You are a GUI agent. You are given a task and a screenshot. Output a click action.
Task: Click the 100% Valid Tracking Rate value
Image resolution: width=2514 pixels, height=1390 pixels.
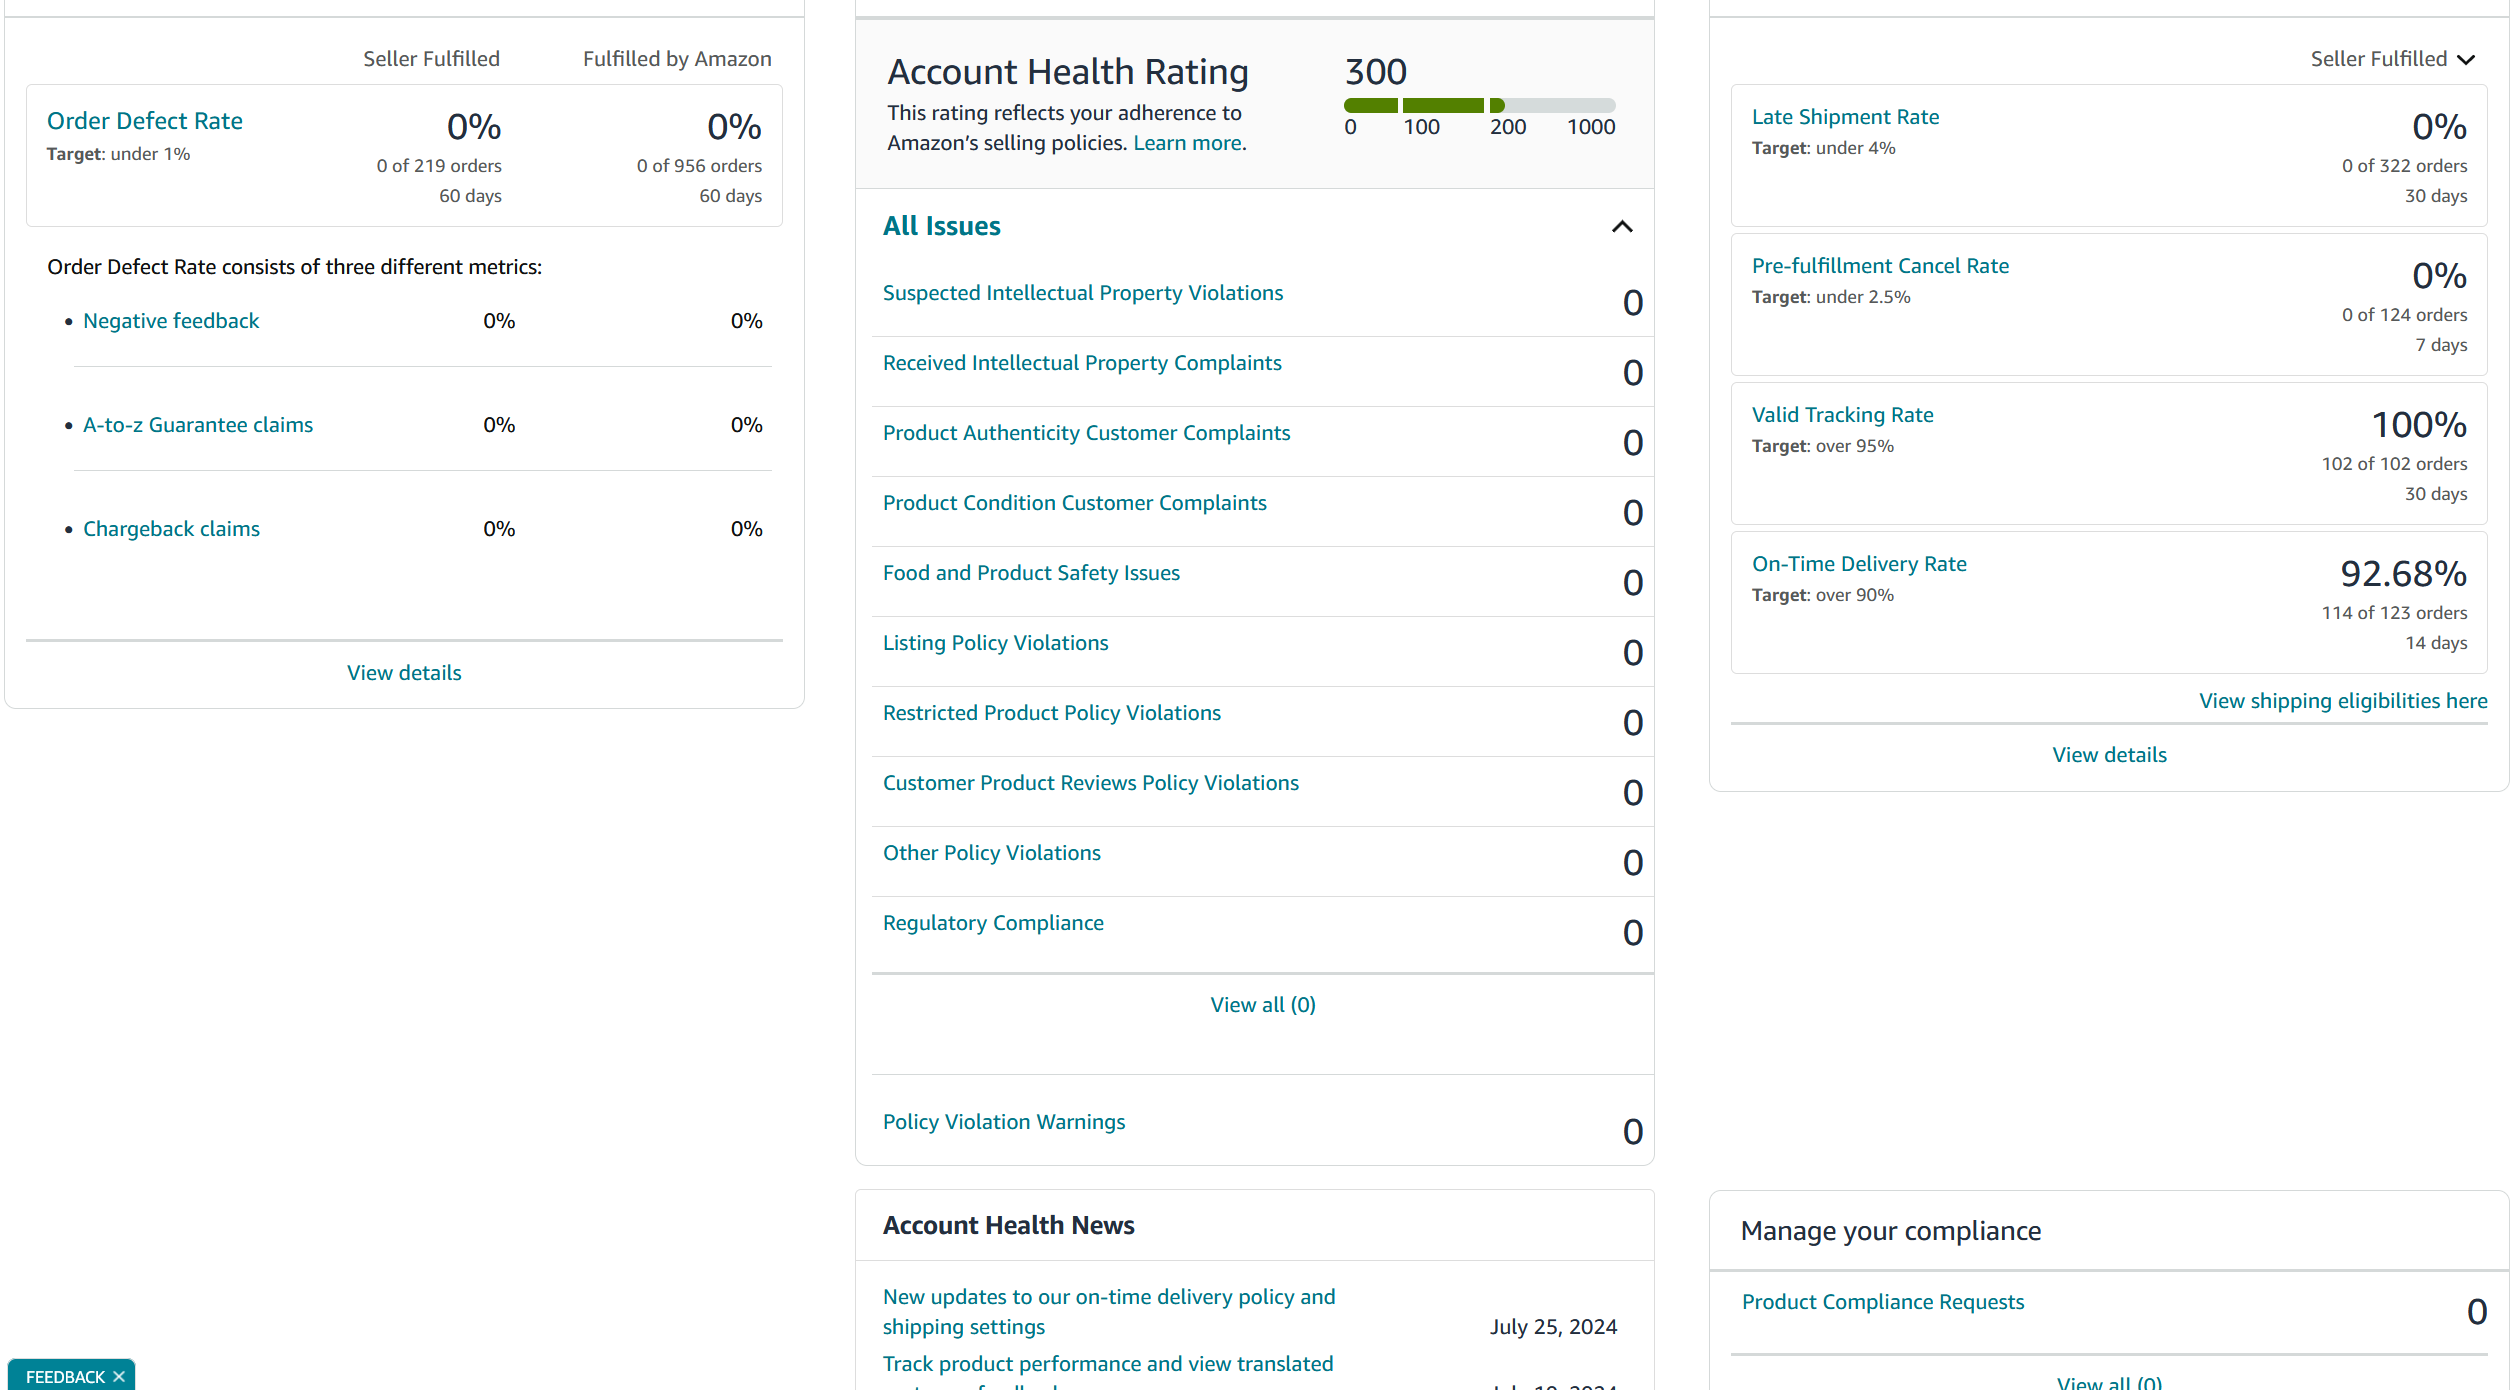pyautogui.click(x=2419, y=425)
